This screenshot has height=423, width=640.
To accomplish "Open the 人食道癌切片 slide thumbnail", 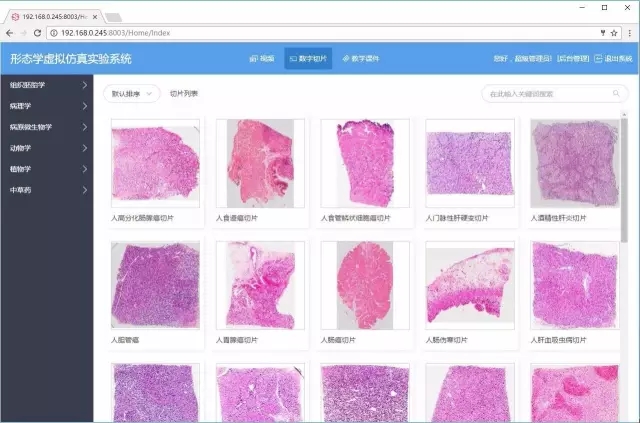I will [259, 163].
